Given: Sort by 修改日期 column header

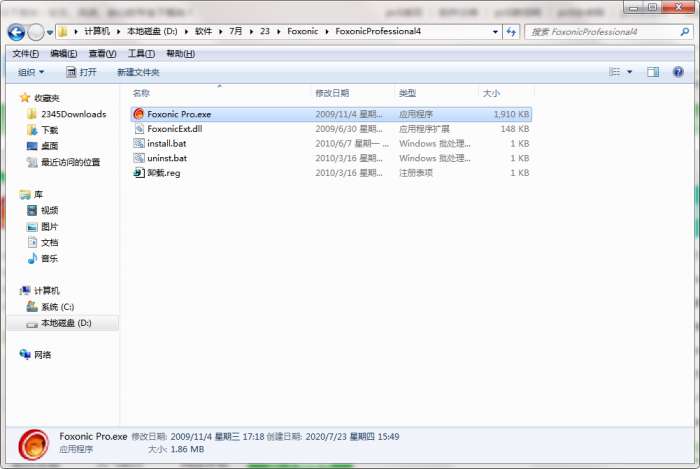Looking at the screenshot, I should (x=332, y=93).
